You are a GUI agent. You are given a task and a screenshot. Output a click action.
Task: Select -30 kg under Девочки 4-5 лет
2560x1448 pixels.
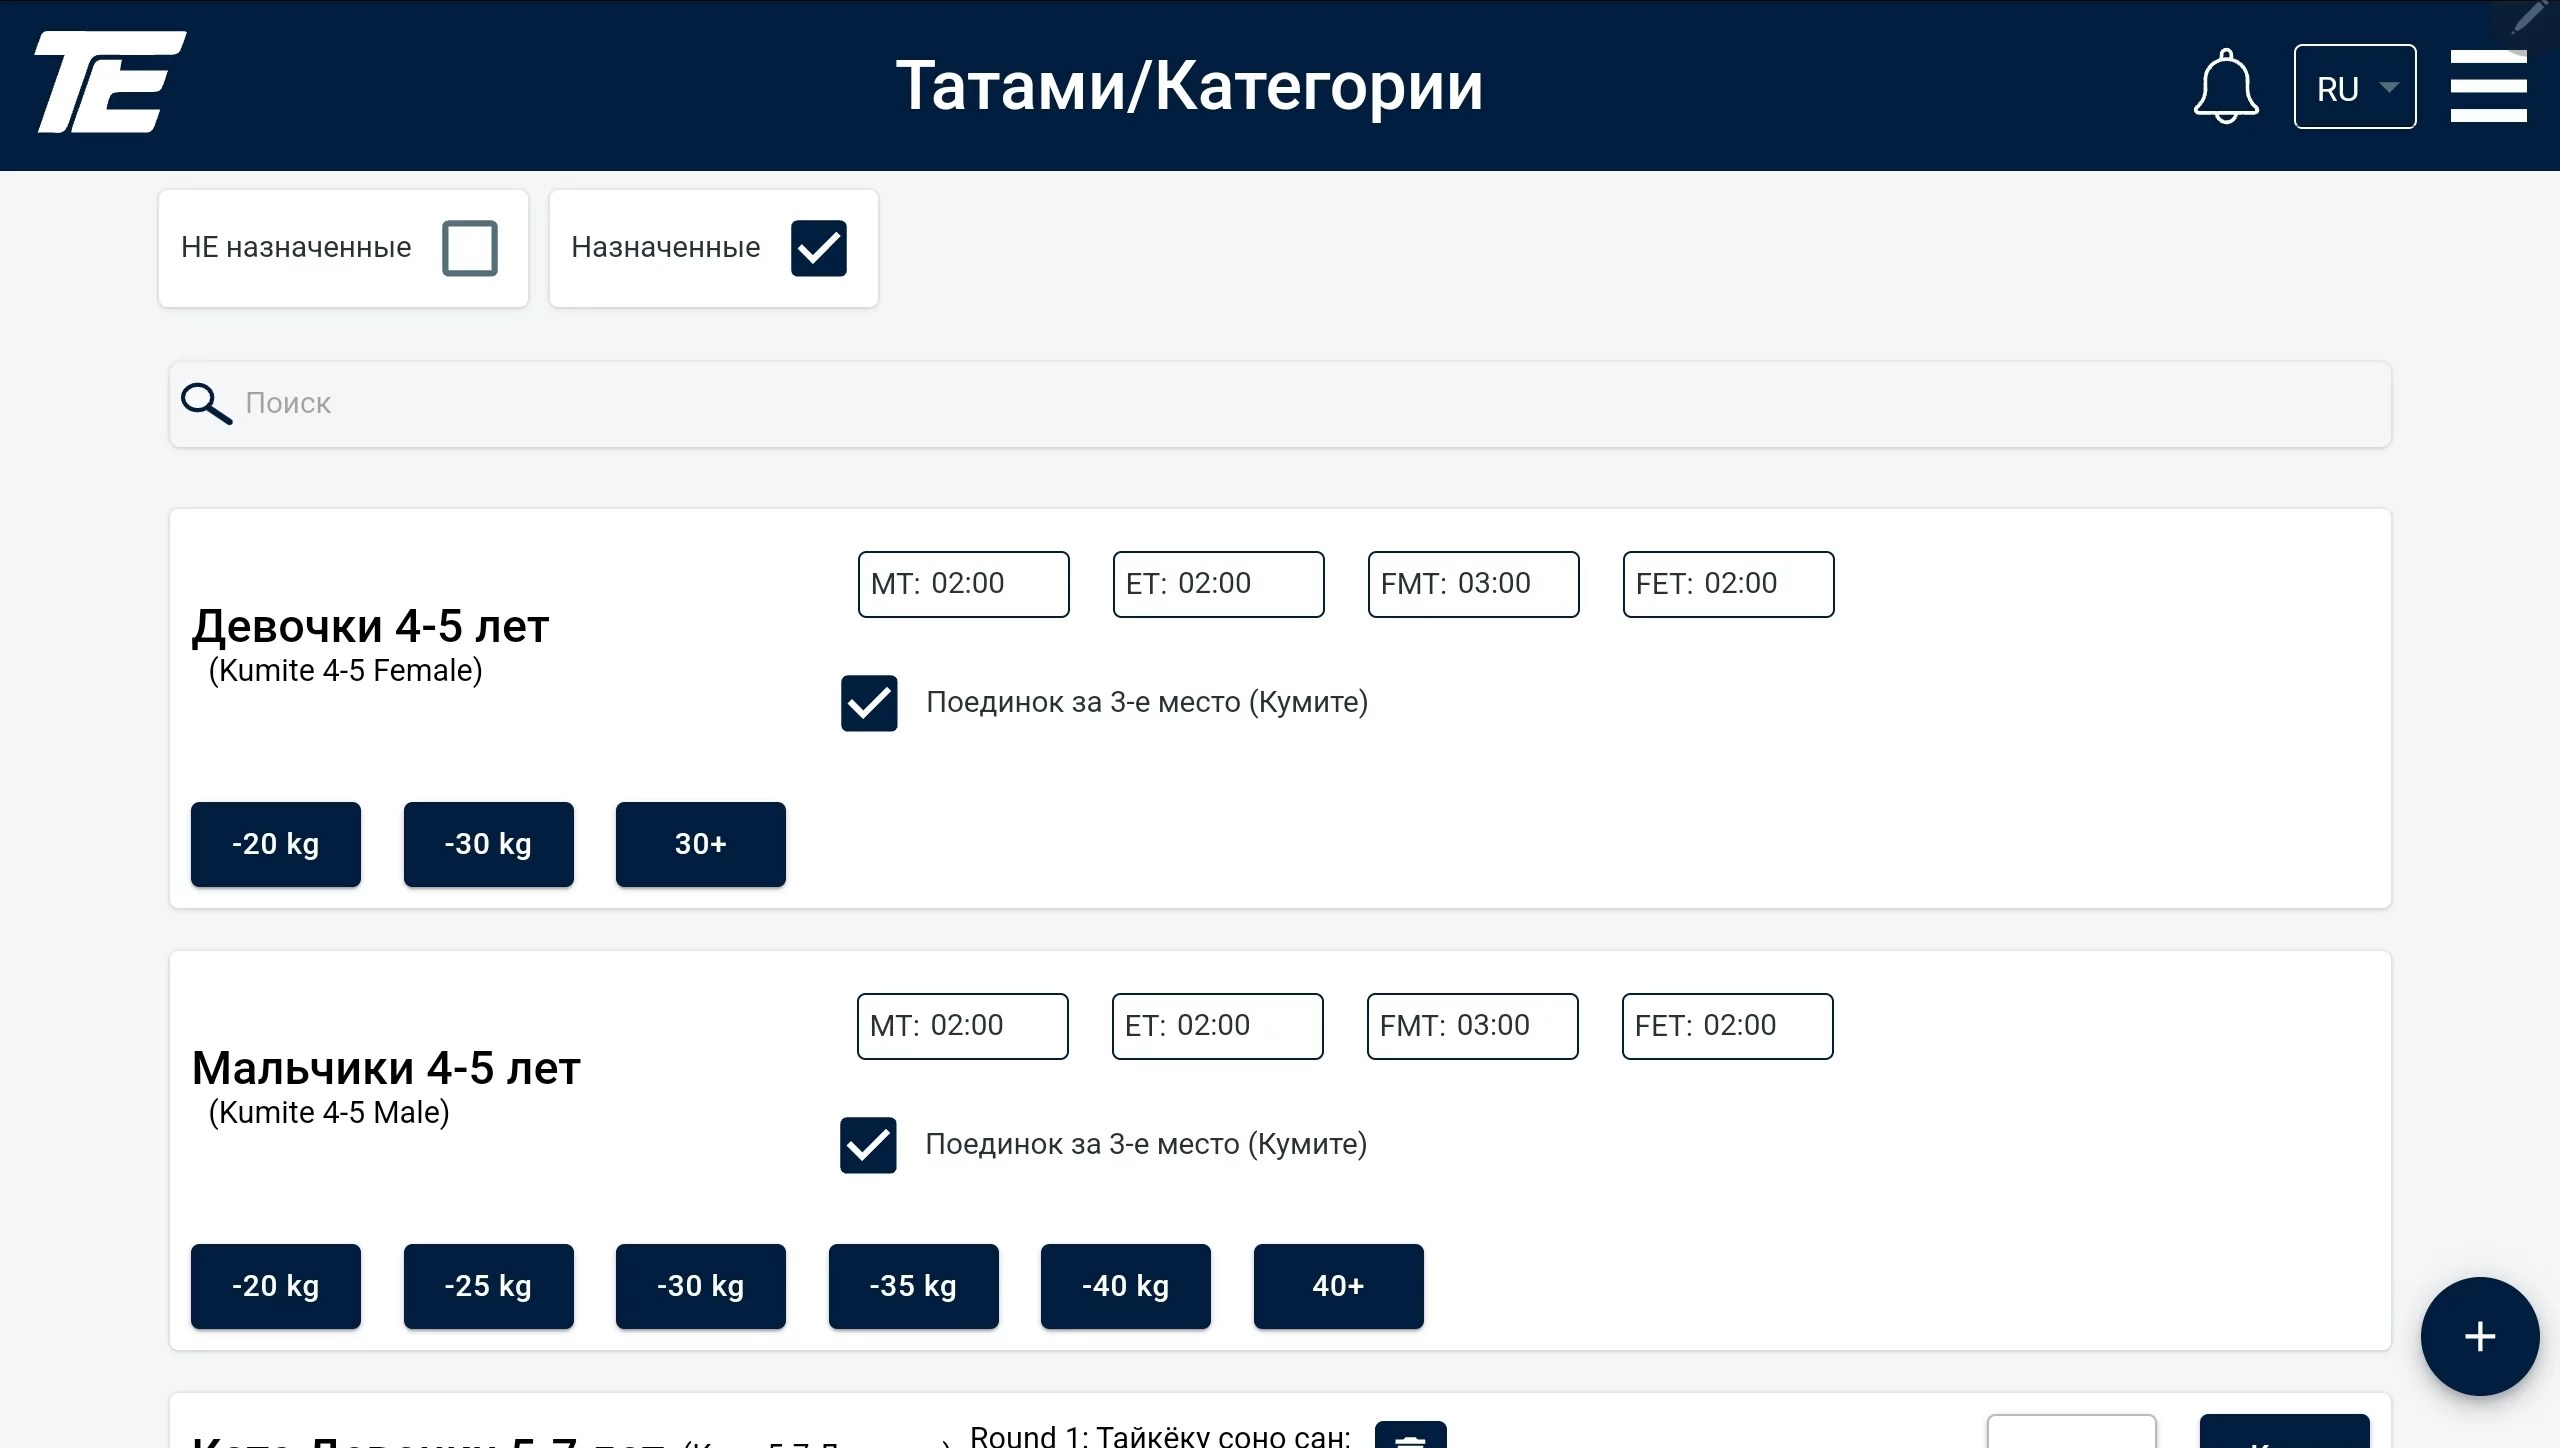pos(488,844)
